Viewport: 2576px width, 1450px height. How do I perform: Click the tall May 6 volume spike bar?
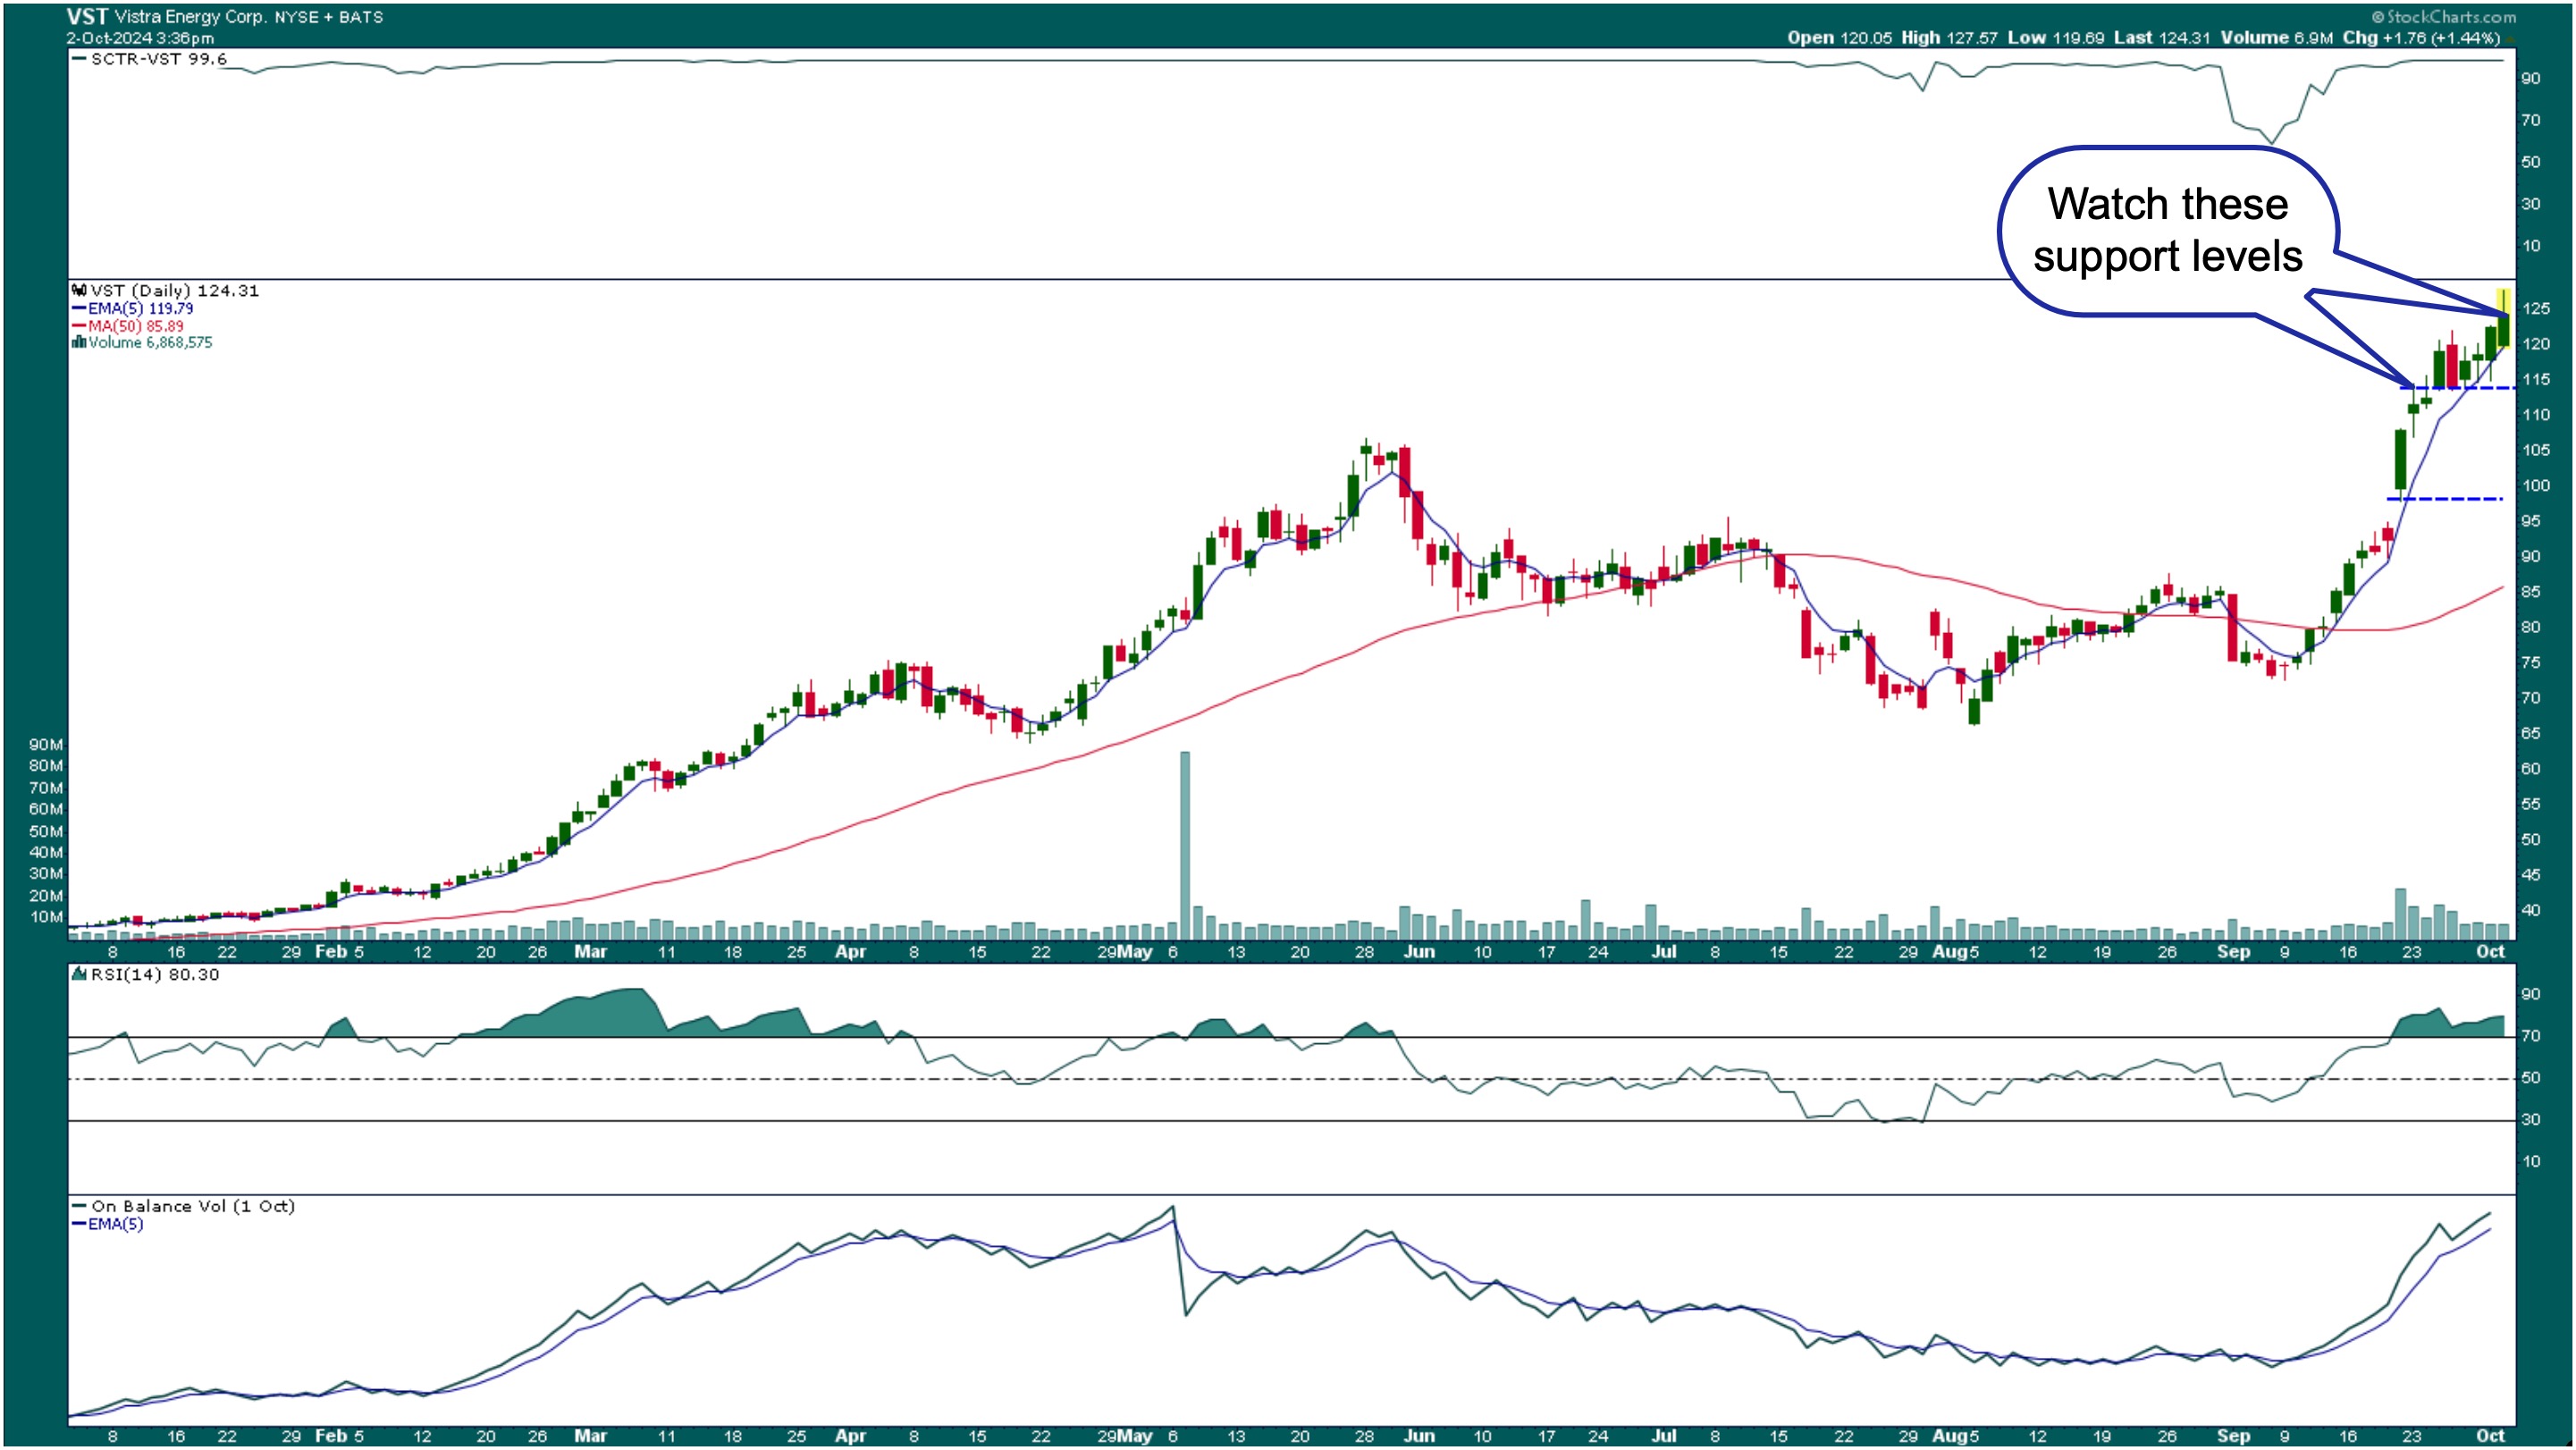pyautogui.click(x=1185, y=843)
